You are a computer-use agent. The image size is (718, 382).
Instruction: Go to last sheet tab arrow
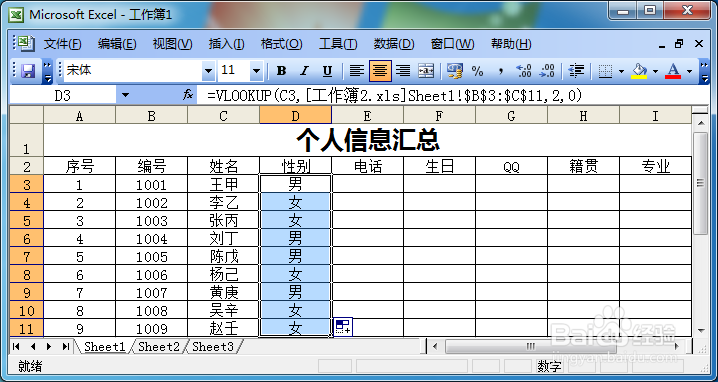pyautogui.click(x=65, y=346)
